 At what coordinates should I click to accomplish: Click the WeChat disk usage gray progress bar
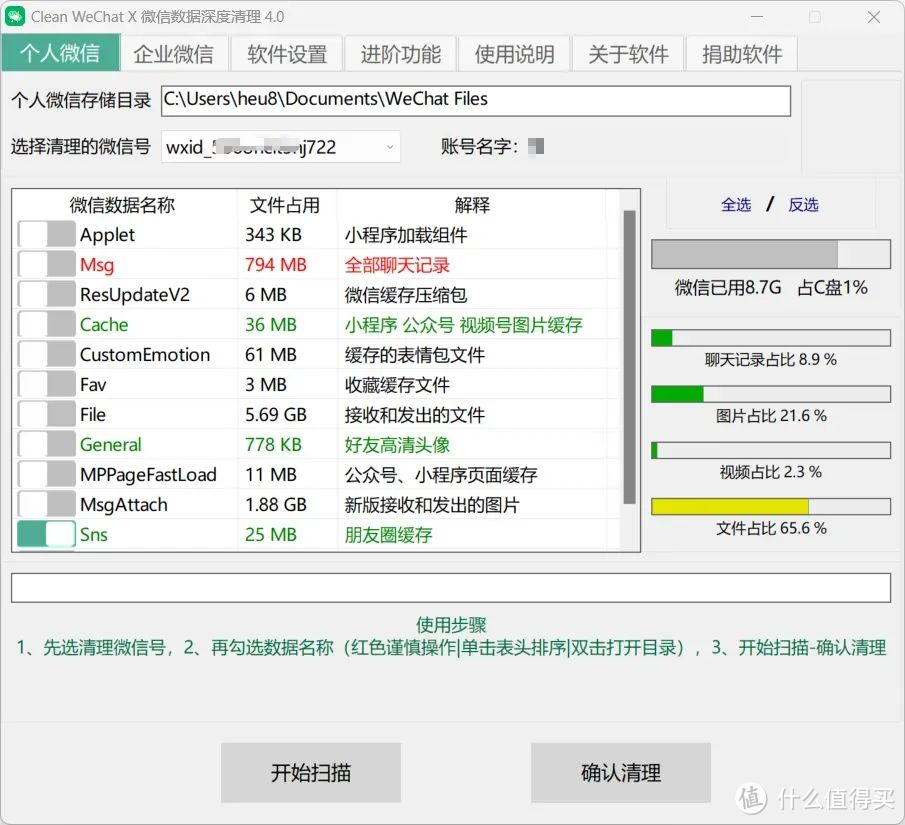pyautogui.click(x=771, y=254)
